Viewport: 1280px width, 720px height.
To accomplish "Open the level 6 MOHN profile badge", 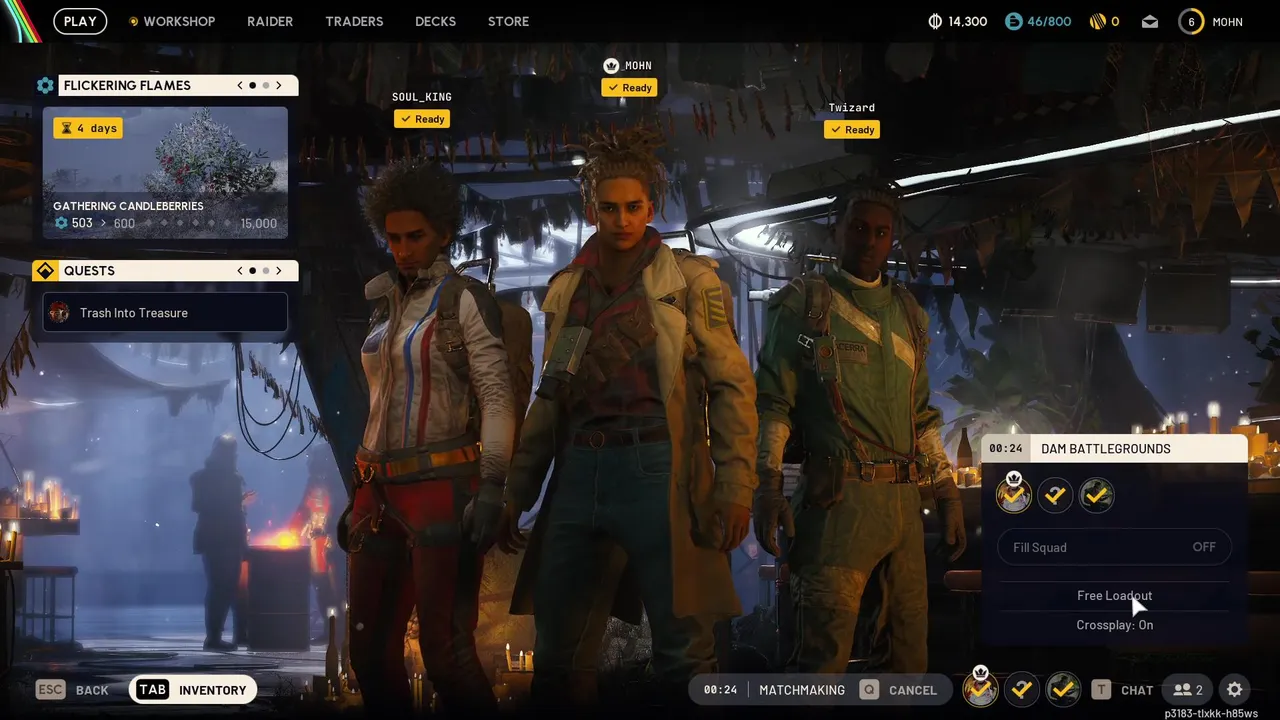I will tap(1191, 21).
